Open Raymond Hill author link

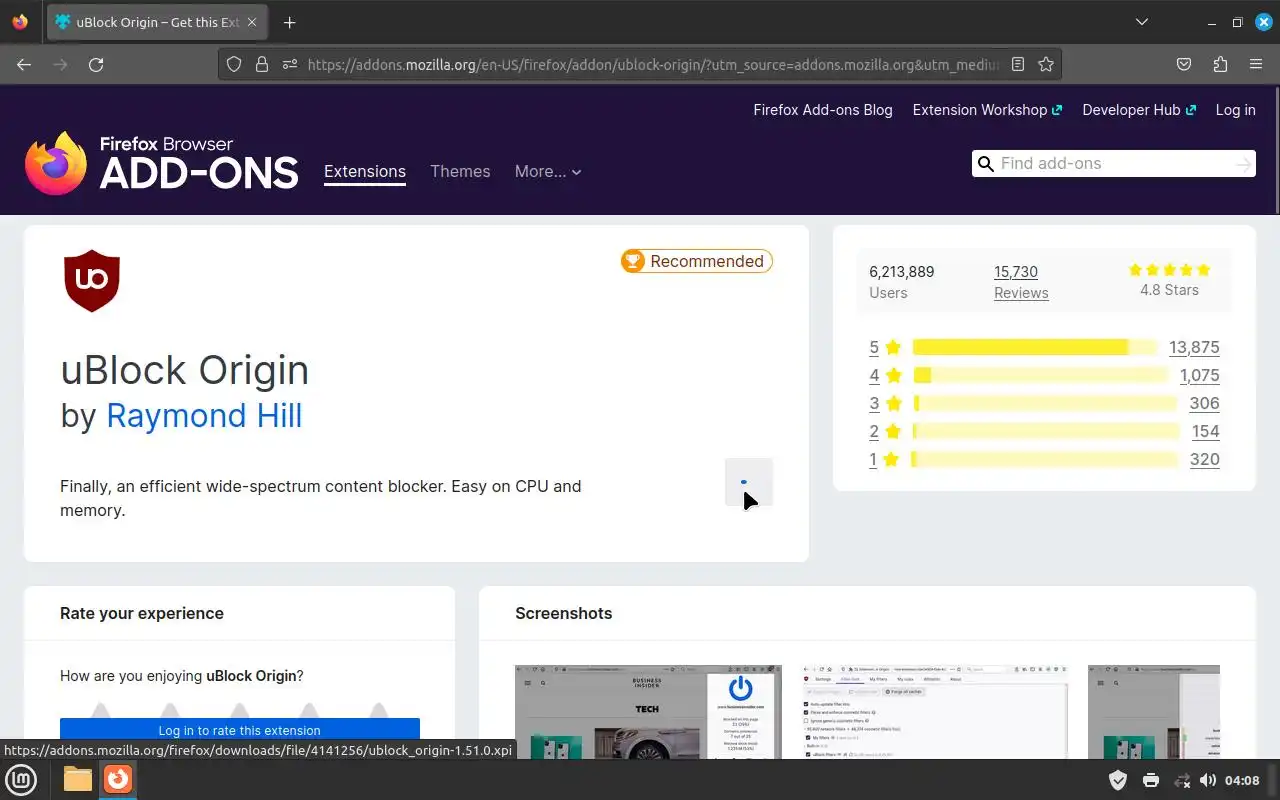click(204, 415)
